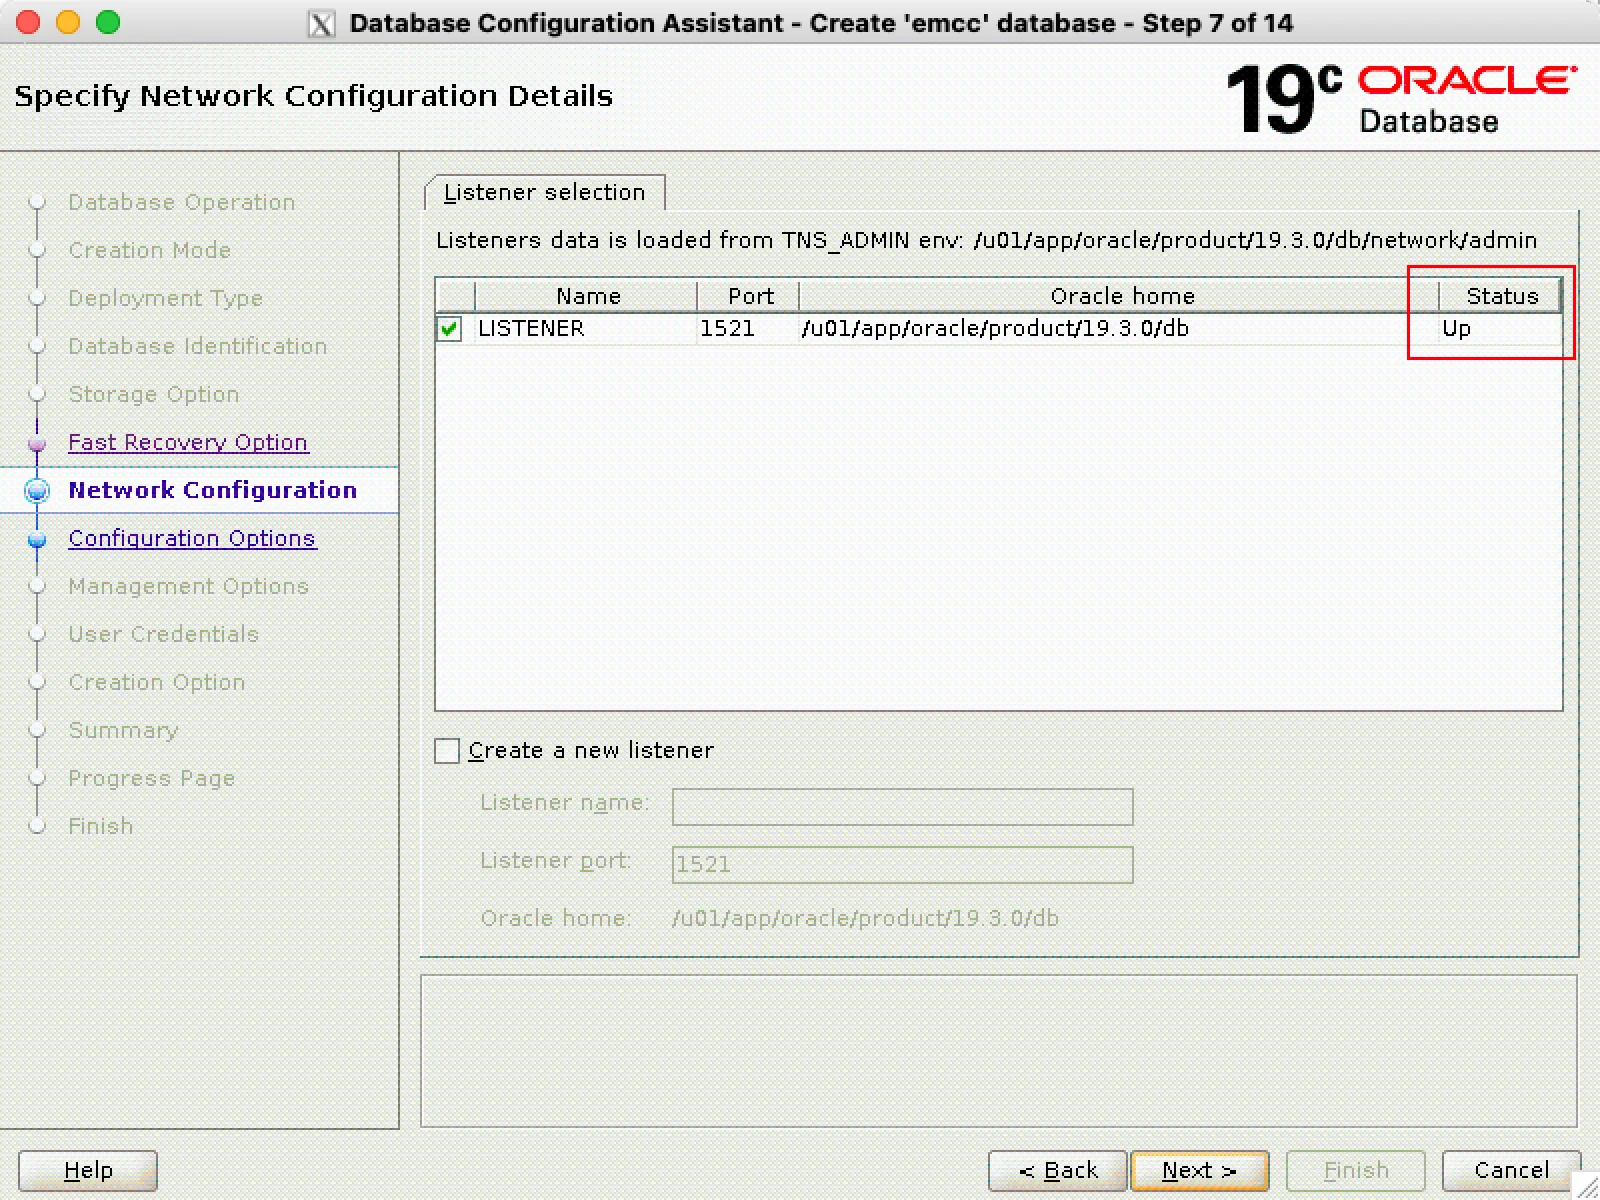Open Help for this wizard
This screenshot has width=1600, height=1200.
88,1170
